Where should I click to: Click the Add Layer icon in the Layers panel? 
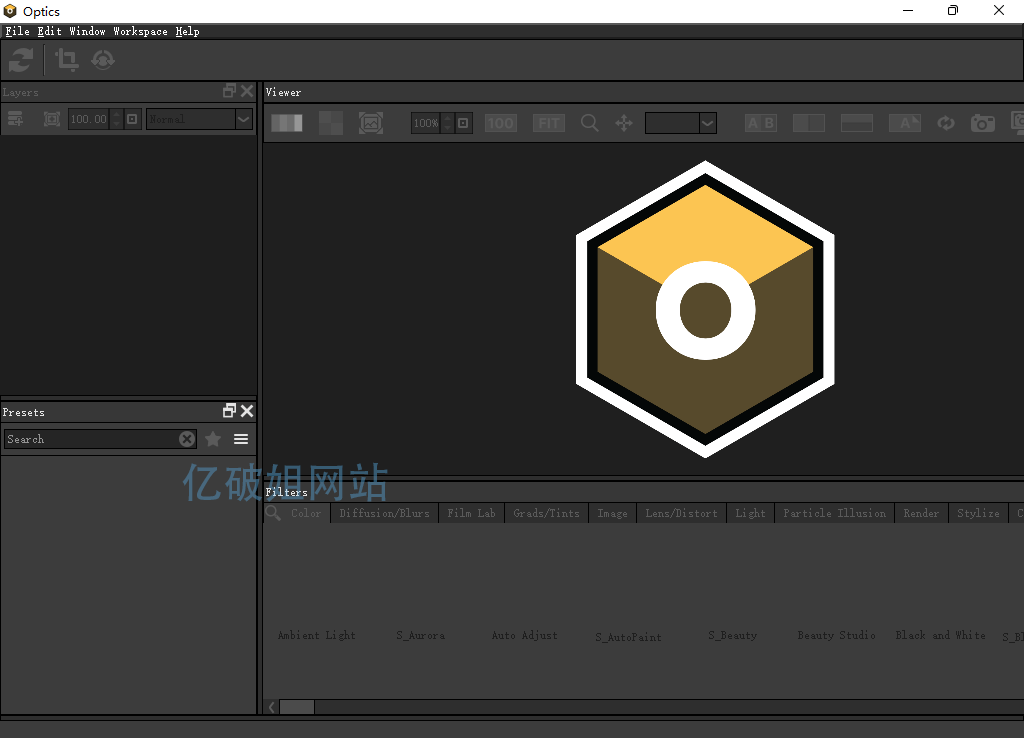coord(16,119)
